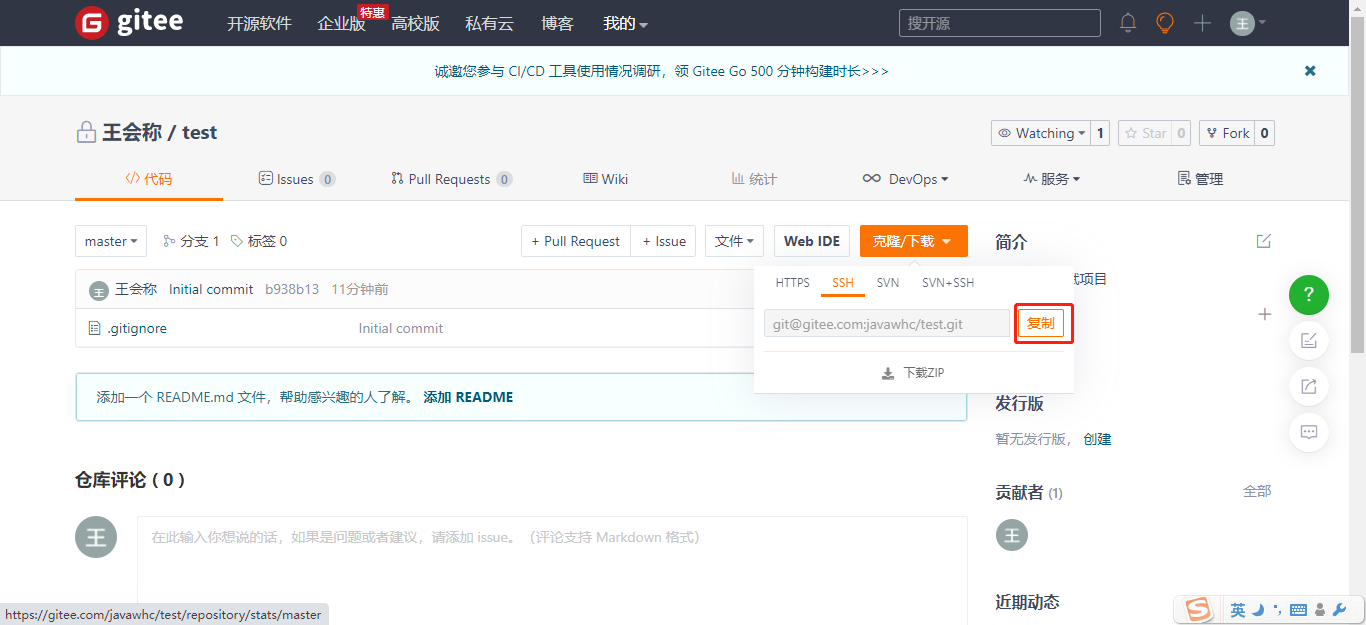Screen dimensions: 1366x625
Task: Click the 创建 release link
Action: point(1097,439)
